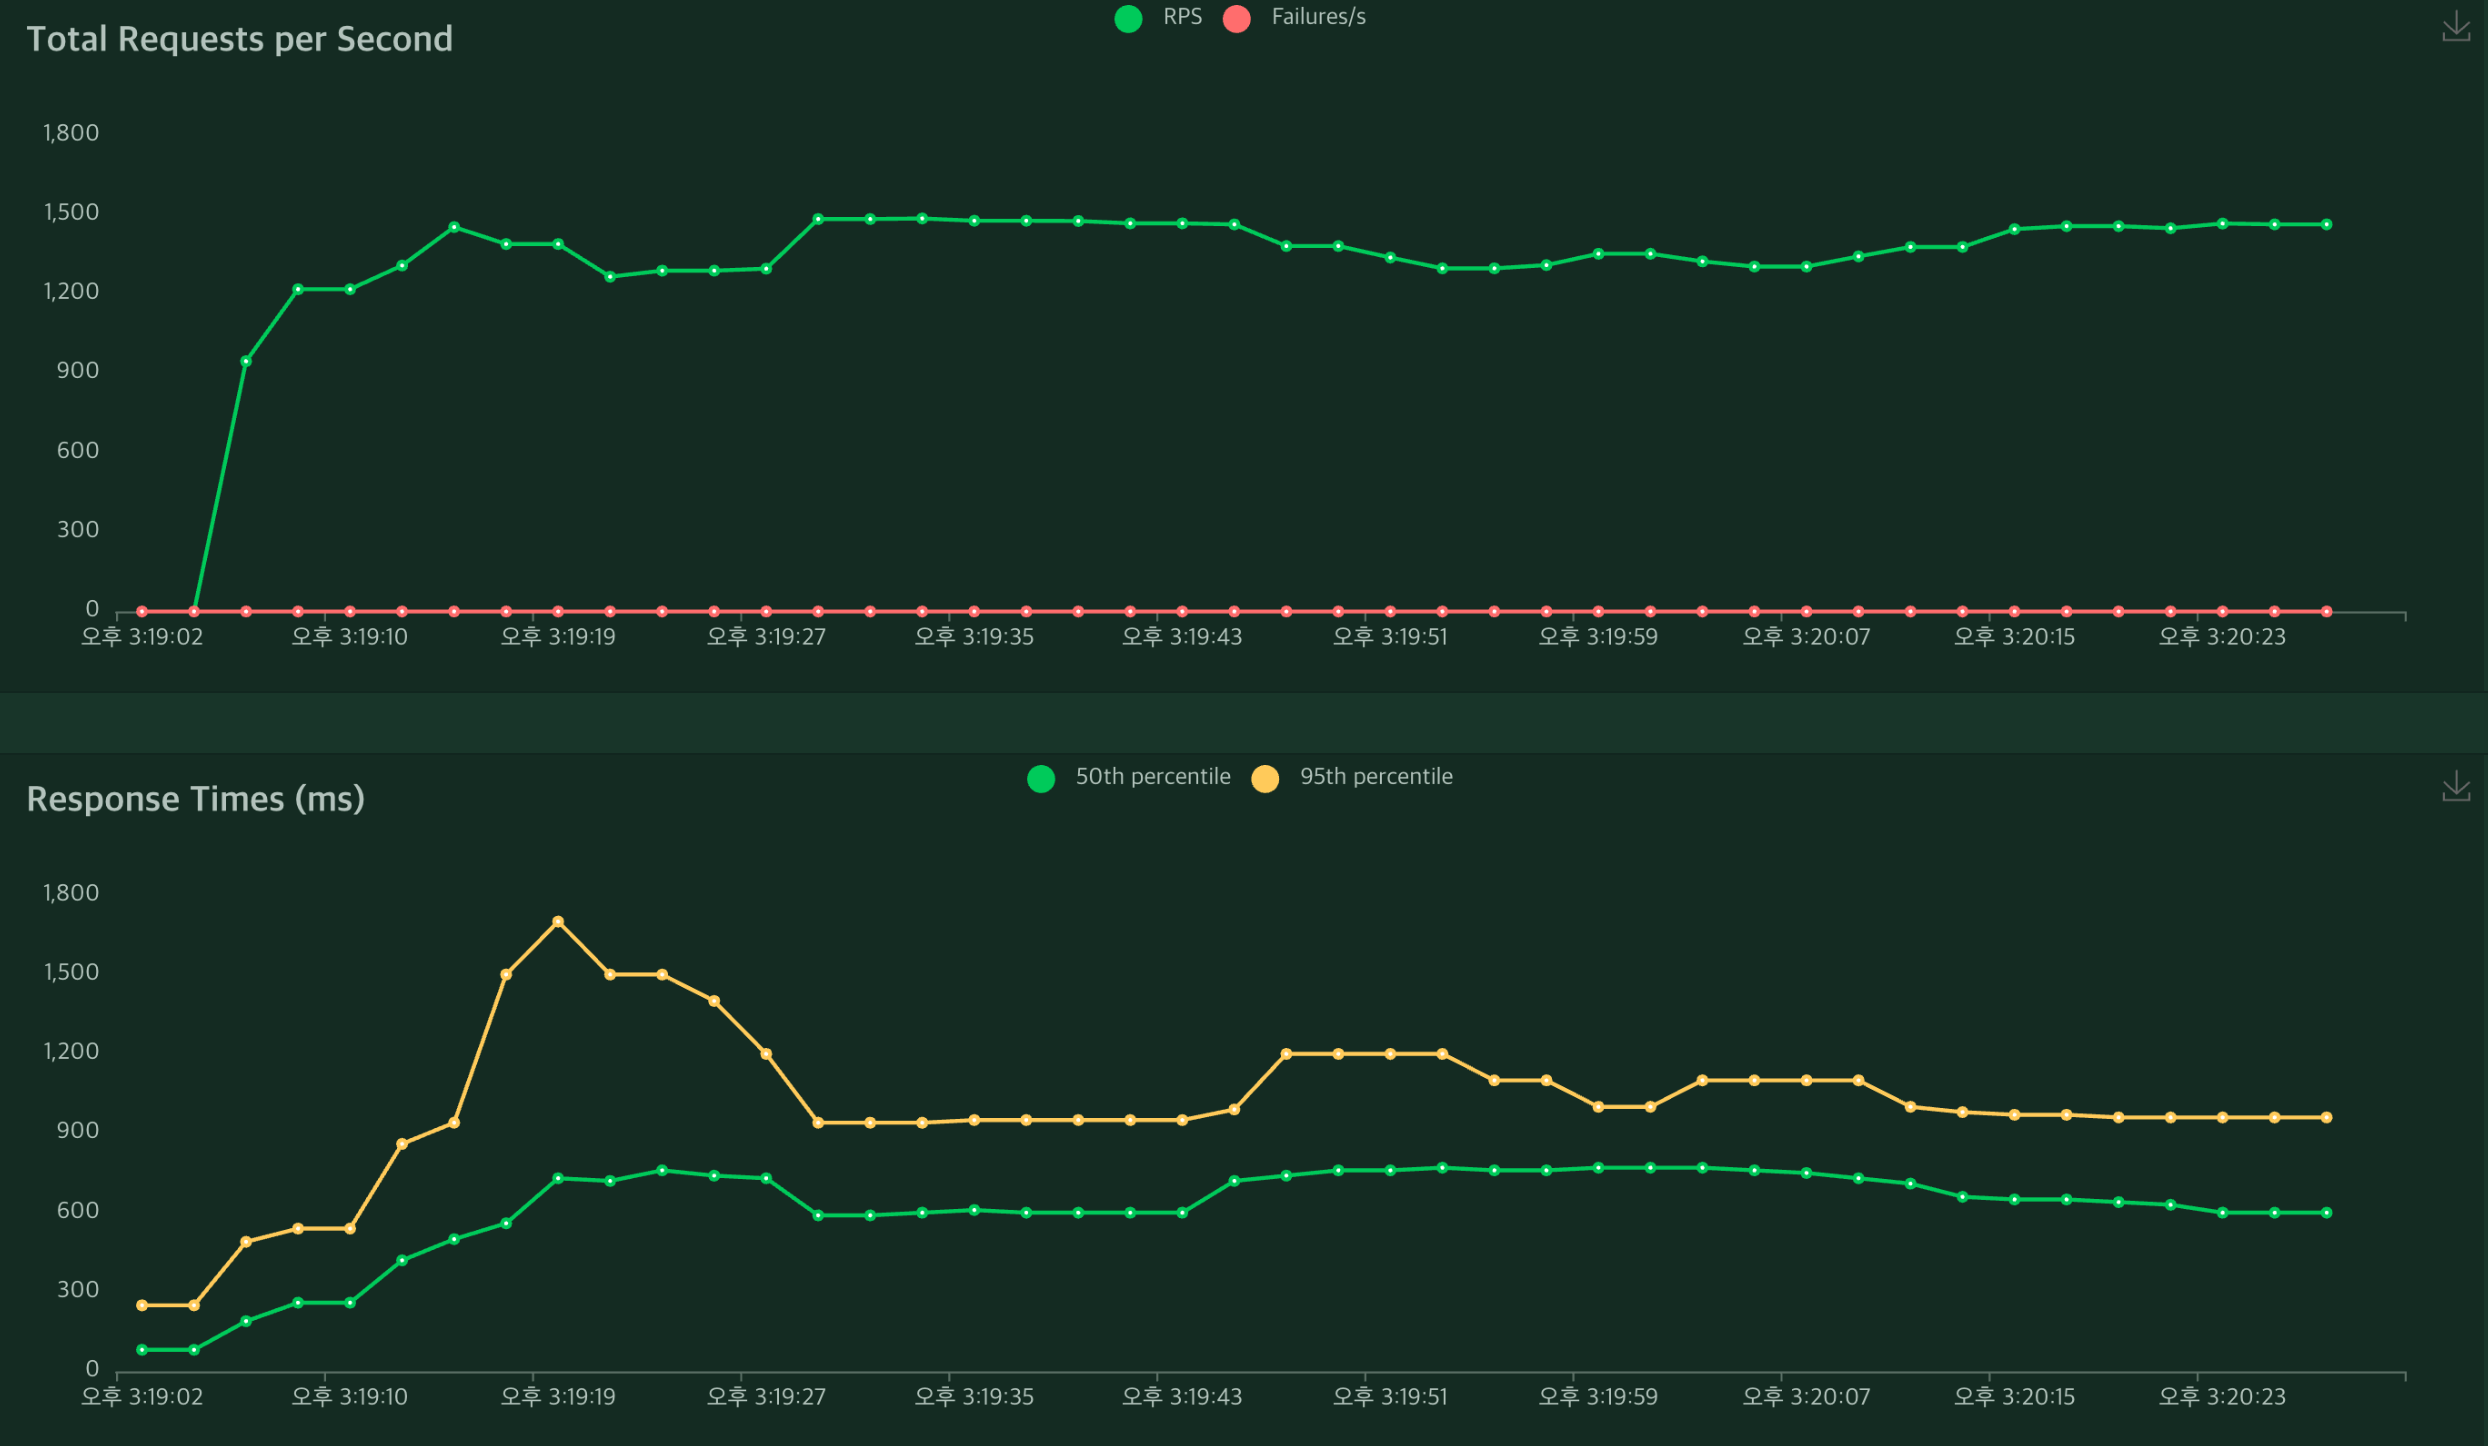
Task: Click first Failures/s point at 3:19:02
Action: click(x=142, y=611)
